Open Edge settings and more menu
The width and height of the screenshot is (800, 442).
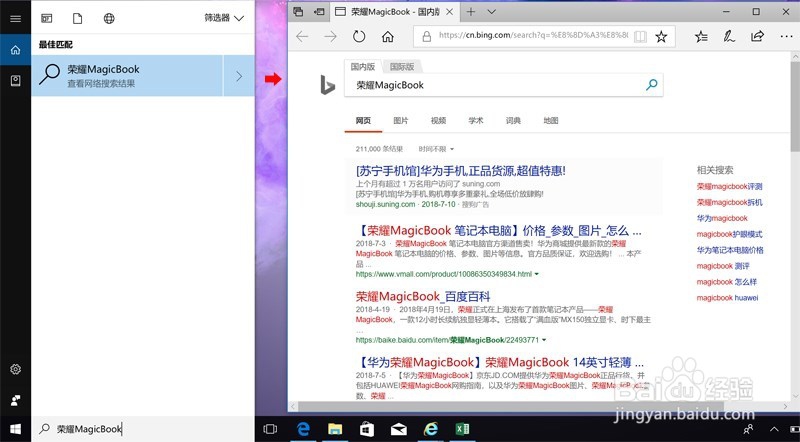[x=786, y=36]
